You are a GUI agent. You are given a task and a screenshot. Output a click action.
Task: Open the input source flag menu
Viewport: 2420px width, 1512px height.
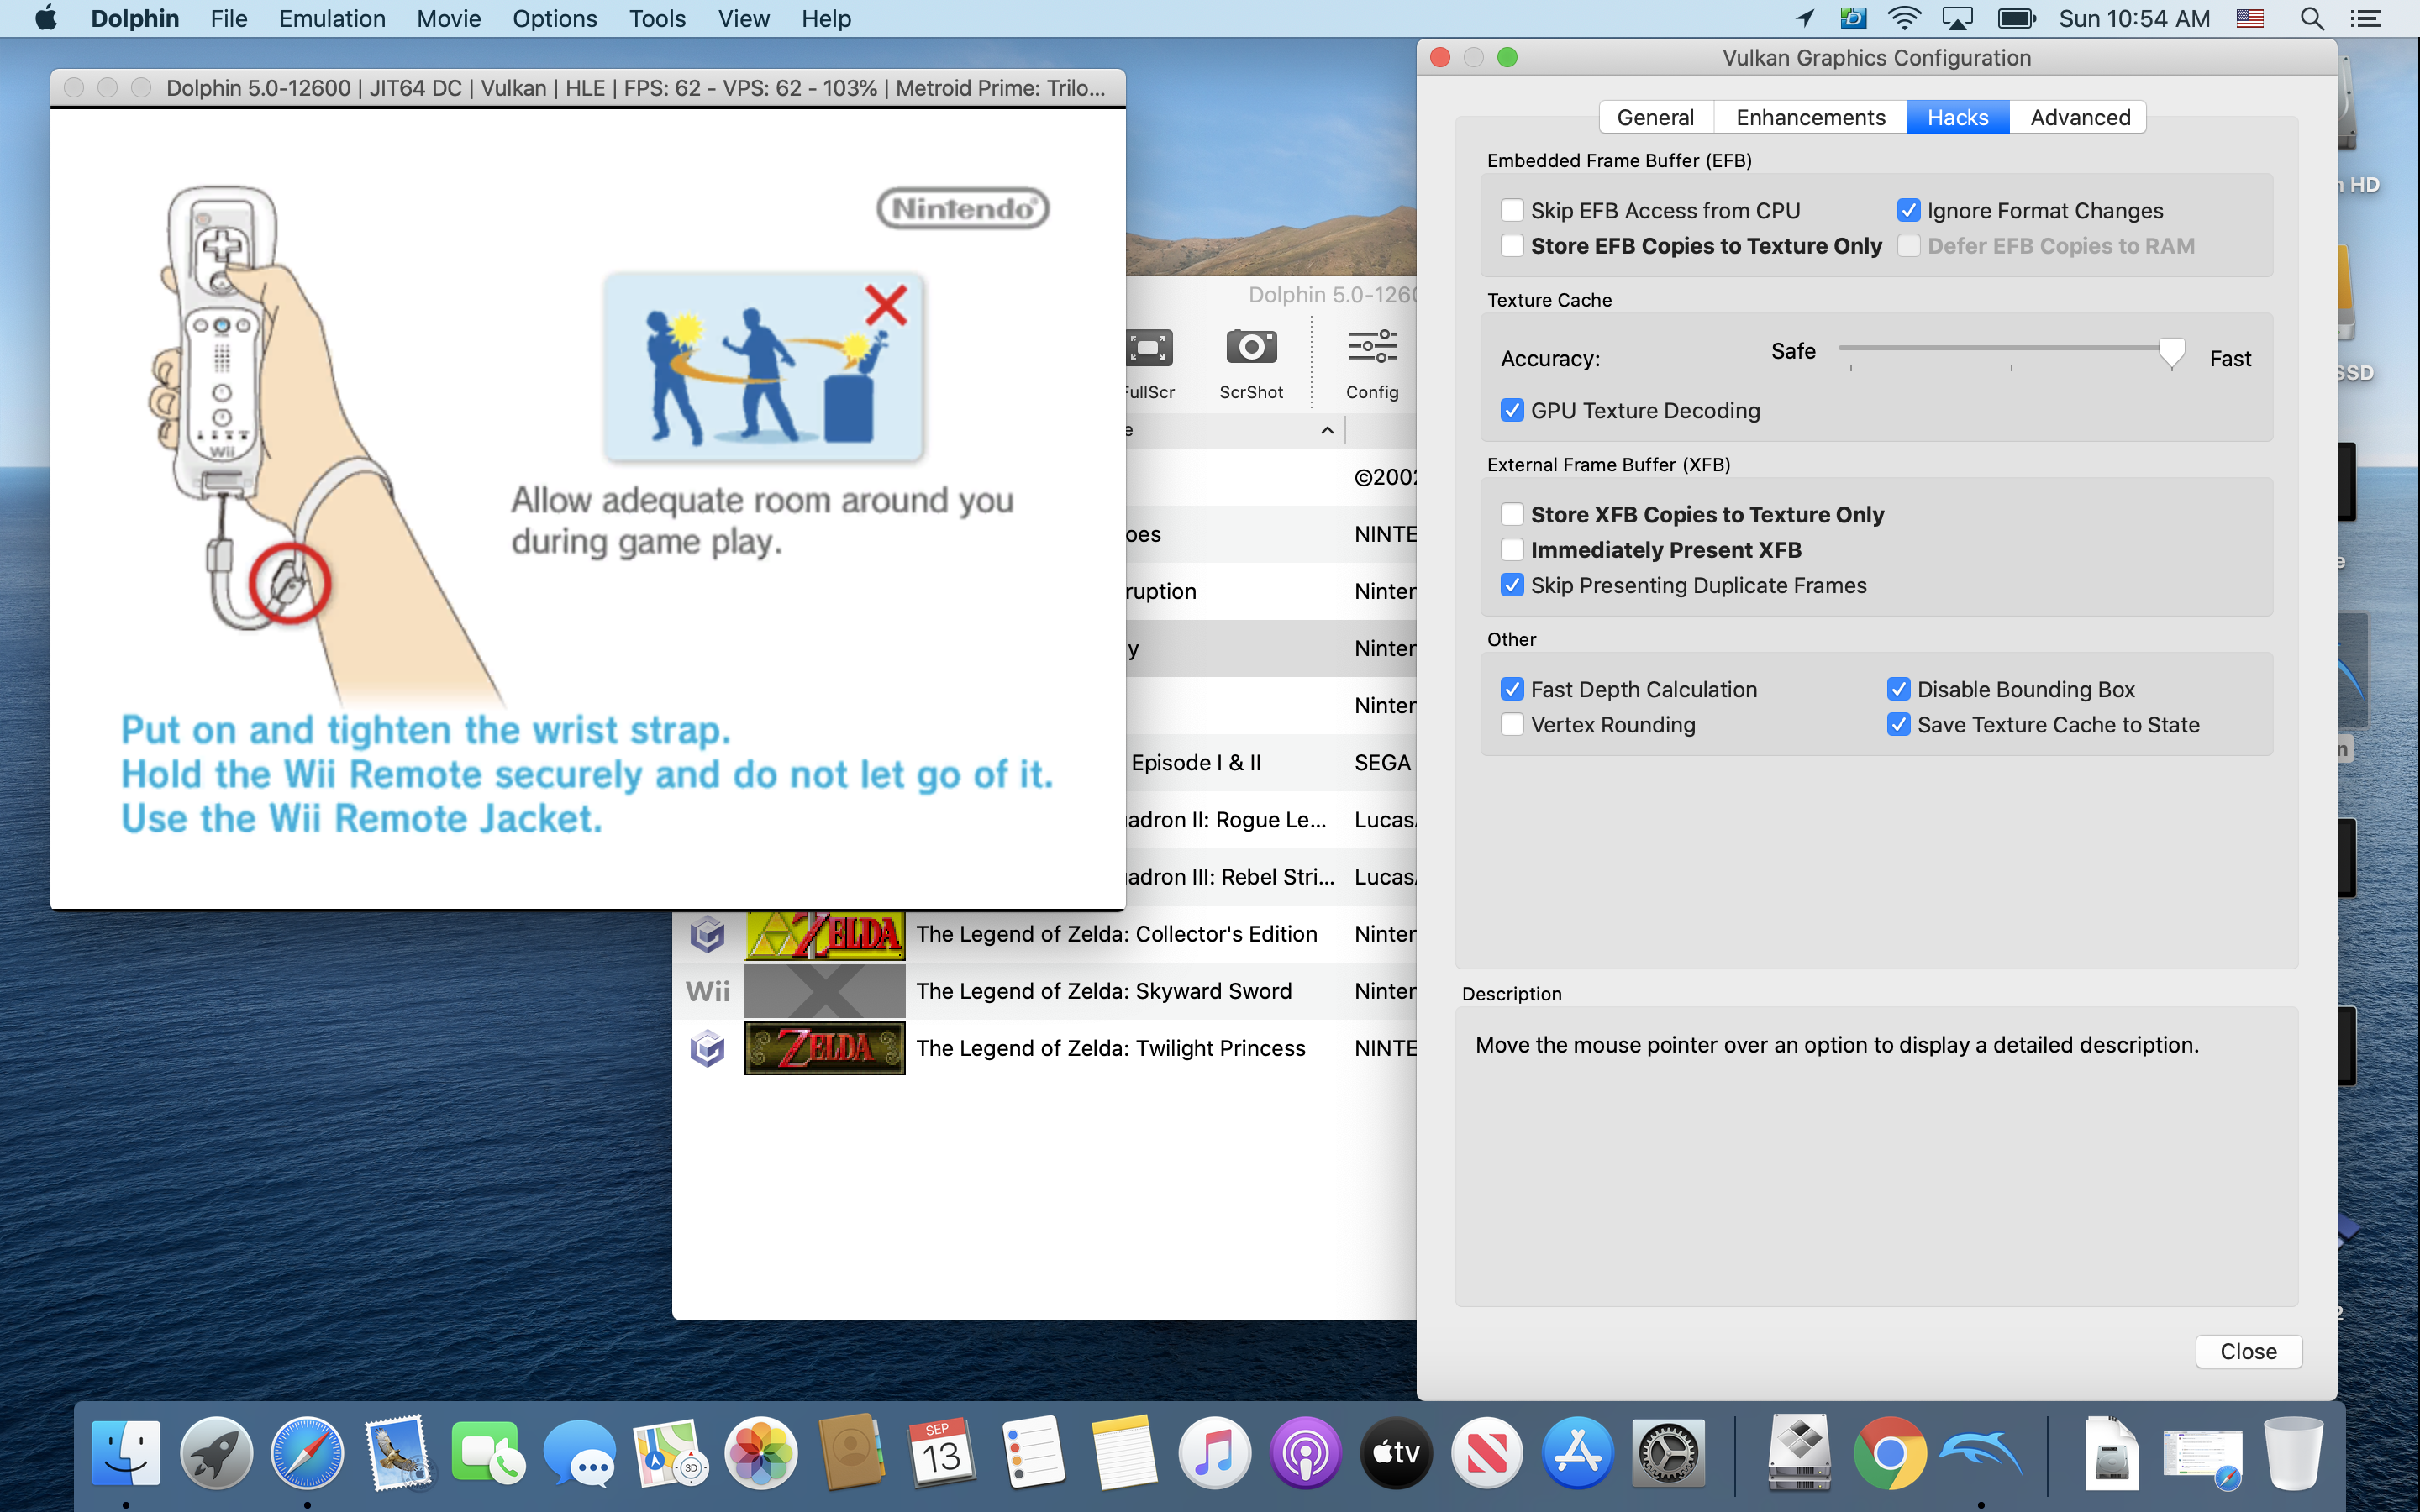tap(2249, 18)
